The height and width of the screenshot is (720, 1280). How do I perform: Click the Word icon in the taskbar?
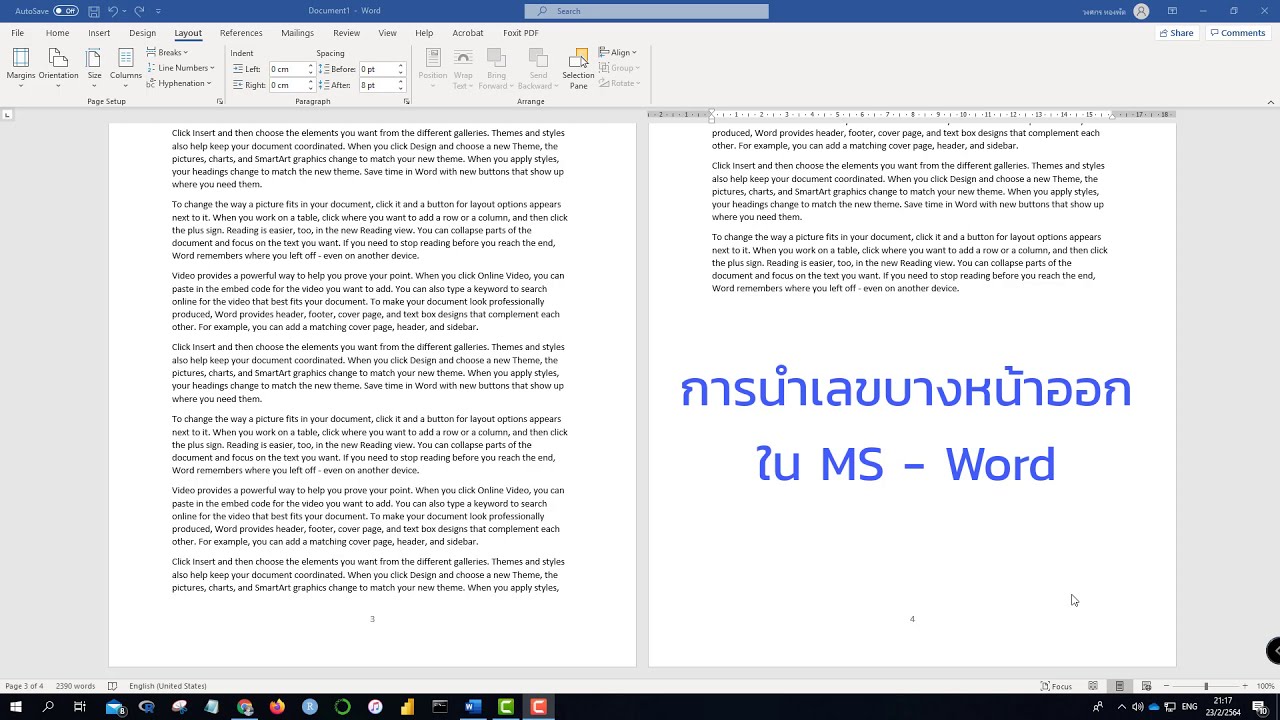(x=472, y=707)
